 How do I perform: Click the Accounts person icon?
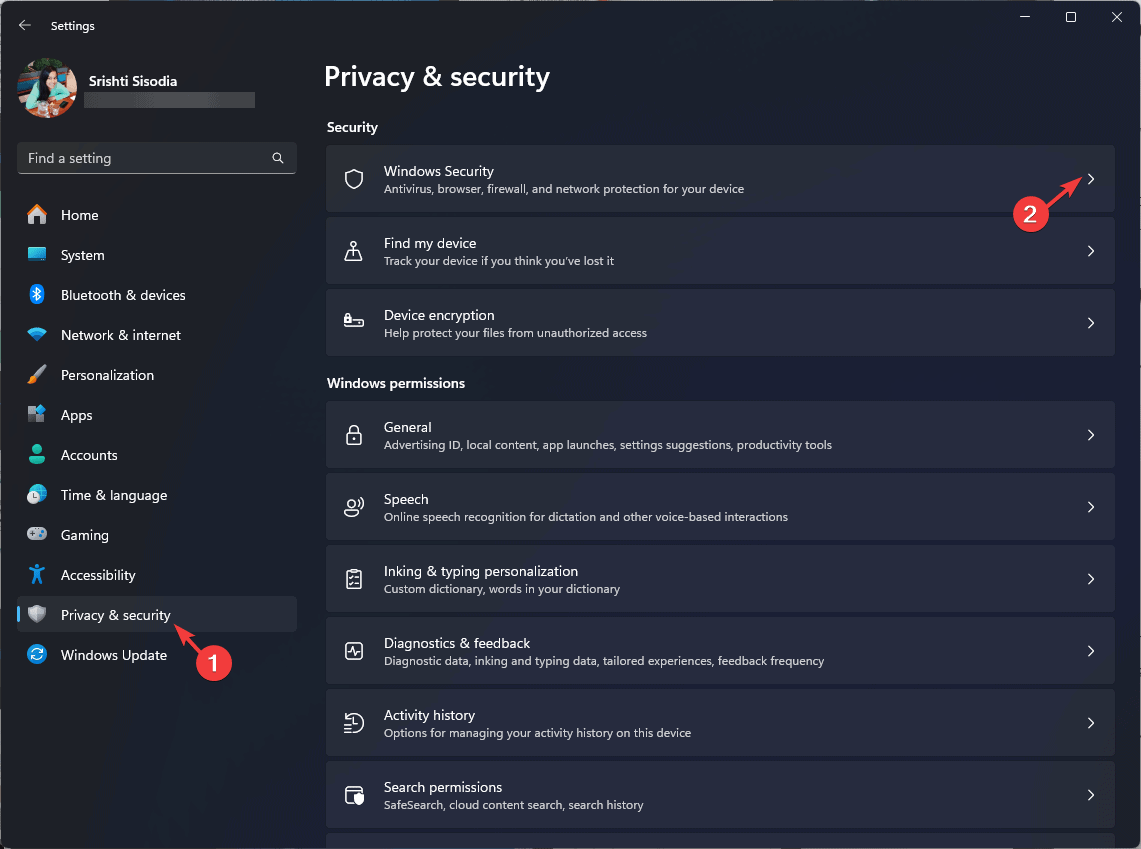click(x=36, y=455)
